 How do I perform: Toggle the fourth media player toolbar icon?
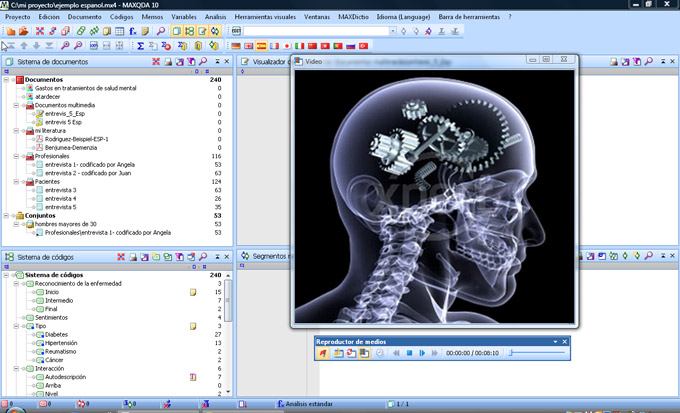pyautogui.click(x=364, y=353)
